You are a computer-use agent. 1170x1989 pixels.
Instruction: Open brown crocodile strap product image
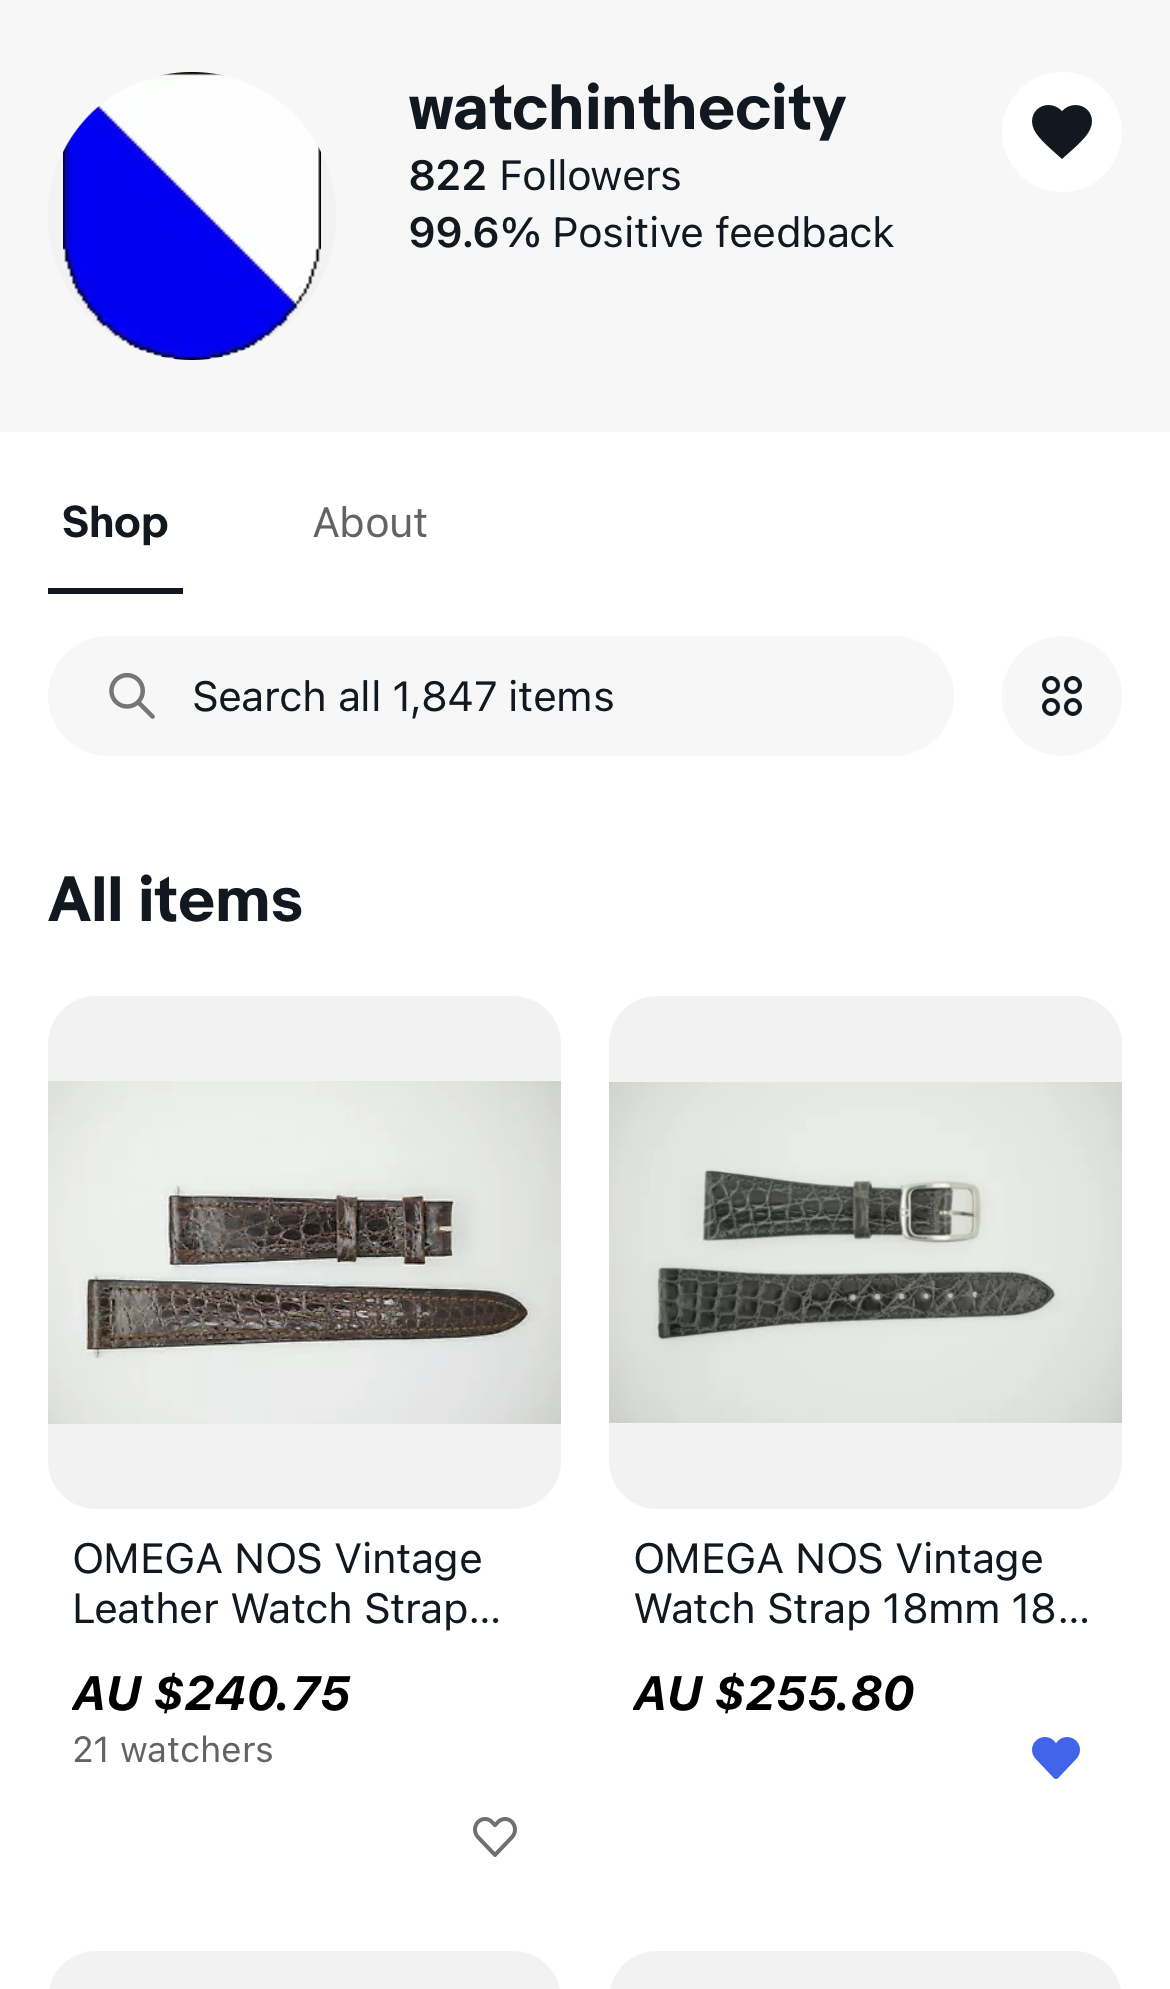coord(304,1252)
